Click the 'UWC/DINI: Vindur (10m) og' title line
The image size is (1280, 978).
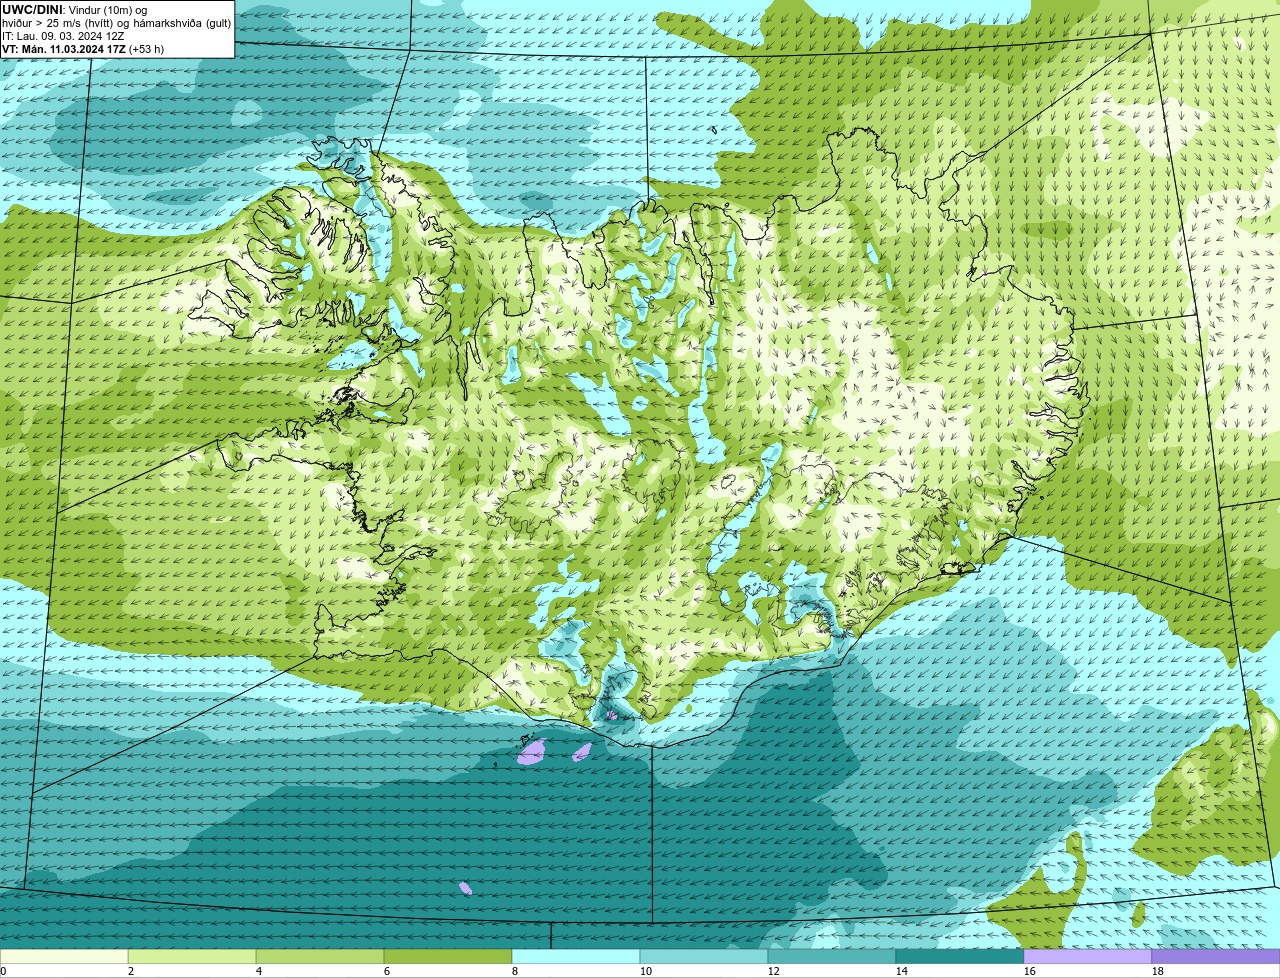pyautogui.click(x=75, y=10)
